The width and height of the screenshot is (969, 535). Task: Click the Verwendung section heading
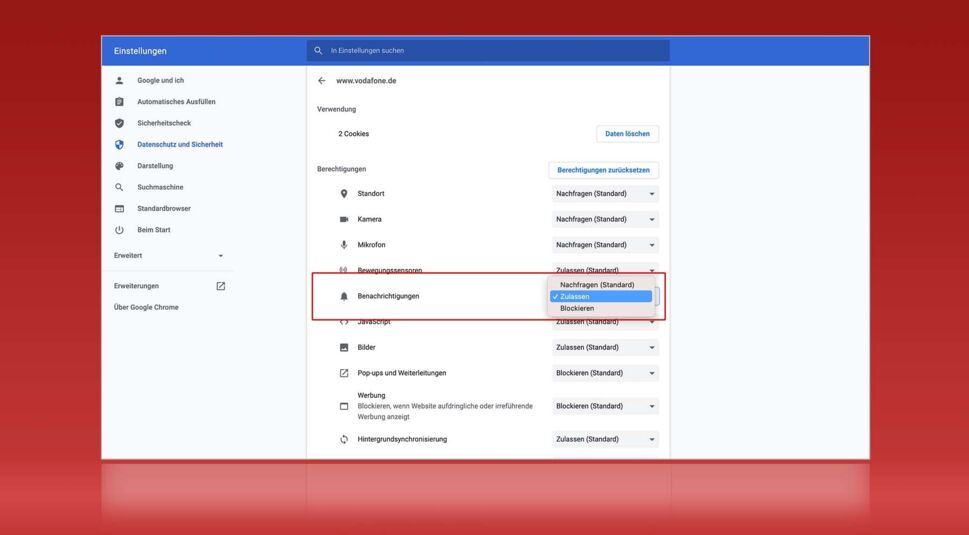click(336, 109)
